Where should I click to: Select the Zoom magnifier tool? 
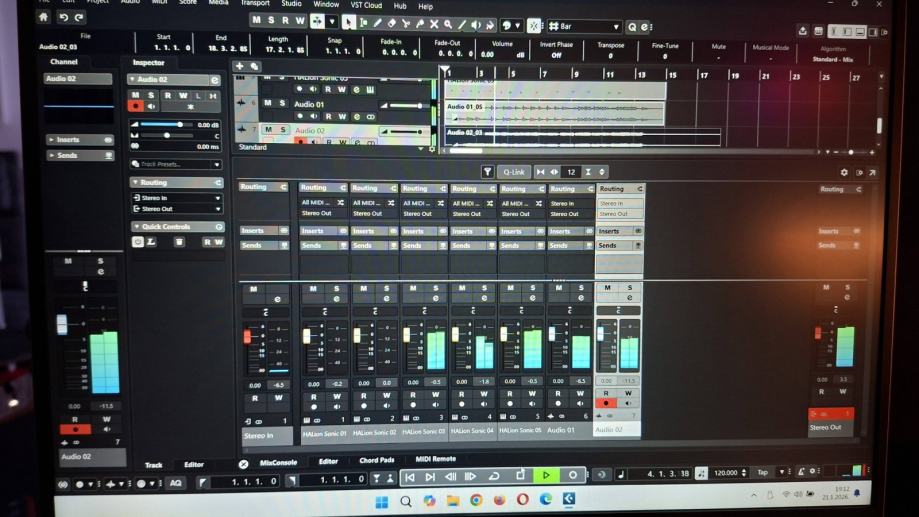point(448,25)
